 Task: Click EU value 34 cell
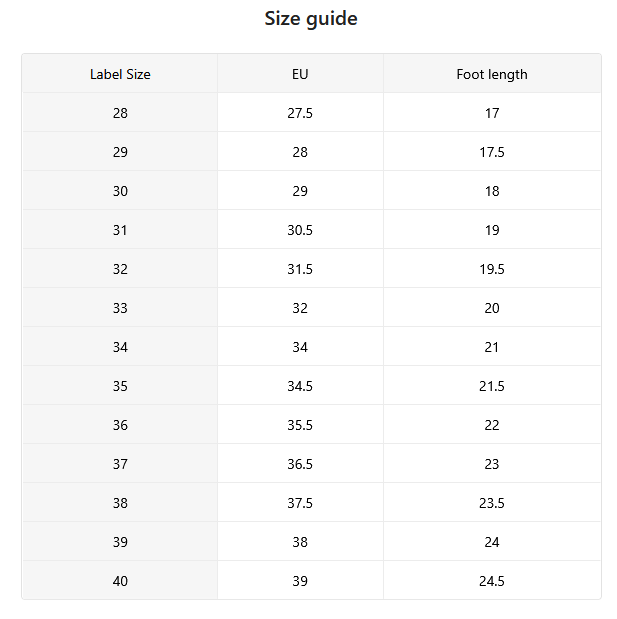click(x=300, y=347)
